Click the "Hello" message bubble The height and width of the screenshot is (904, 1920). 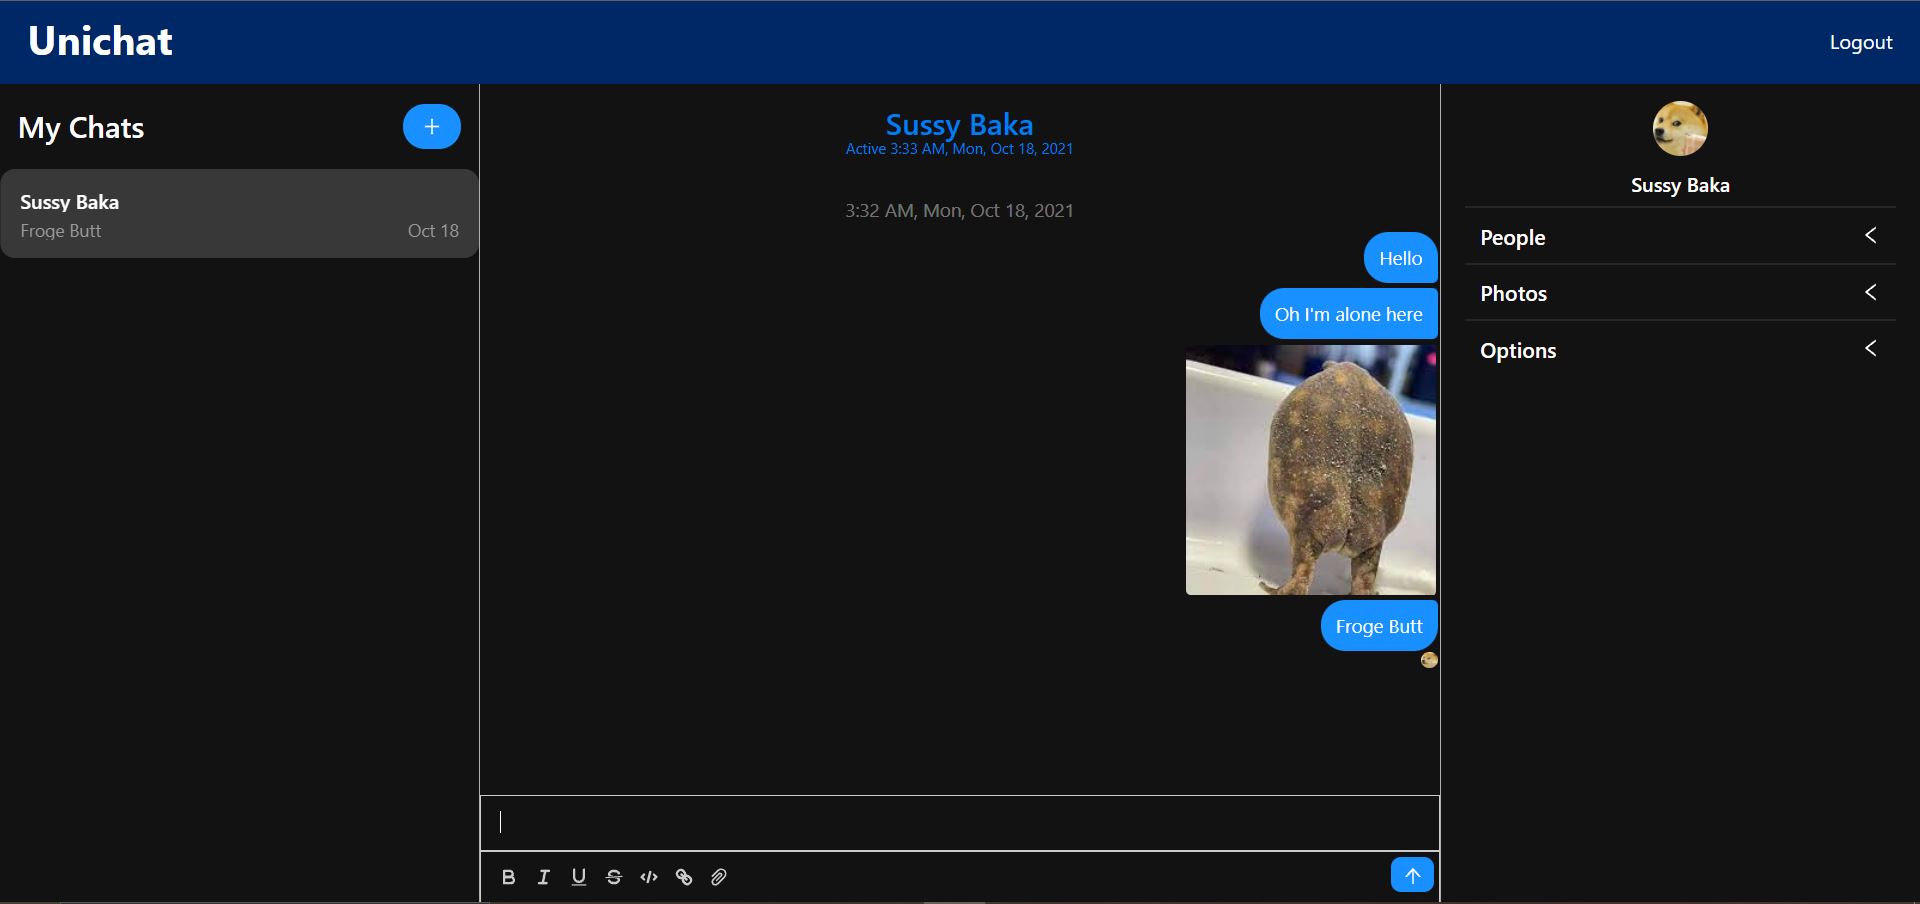coord(1400,258)
